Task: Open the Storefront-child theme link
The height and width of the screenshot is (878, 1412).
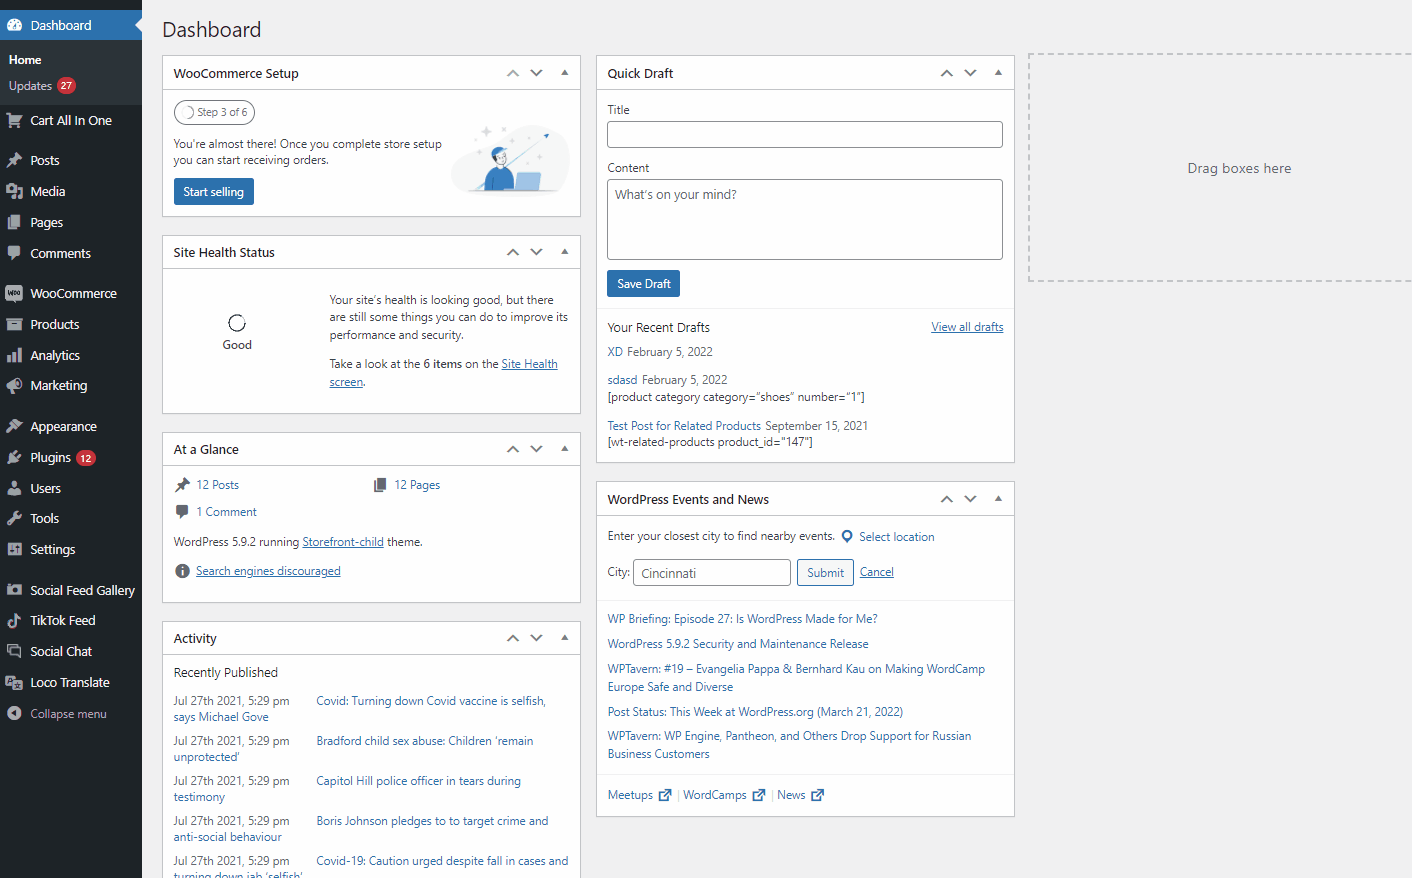Action: click(343, 542)
